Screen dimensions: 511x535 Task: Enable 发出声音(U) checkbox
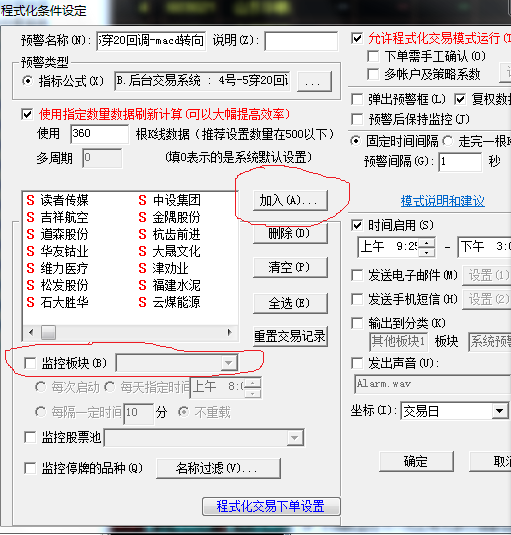pyautogui.click(x=357, y=363)
